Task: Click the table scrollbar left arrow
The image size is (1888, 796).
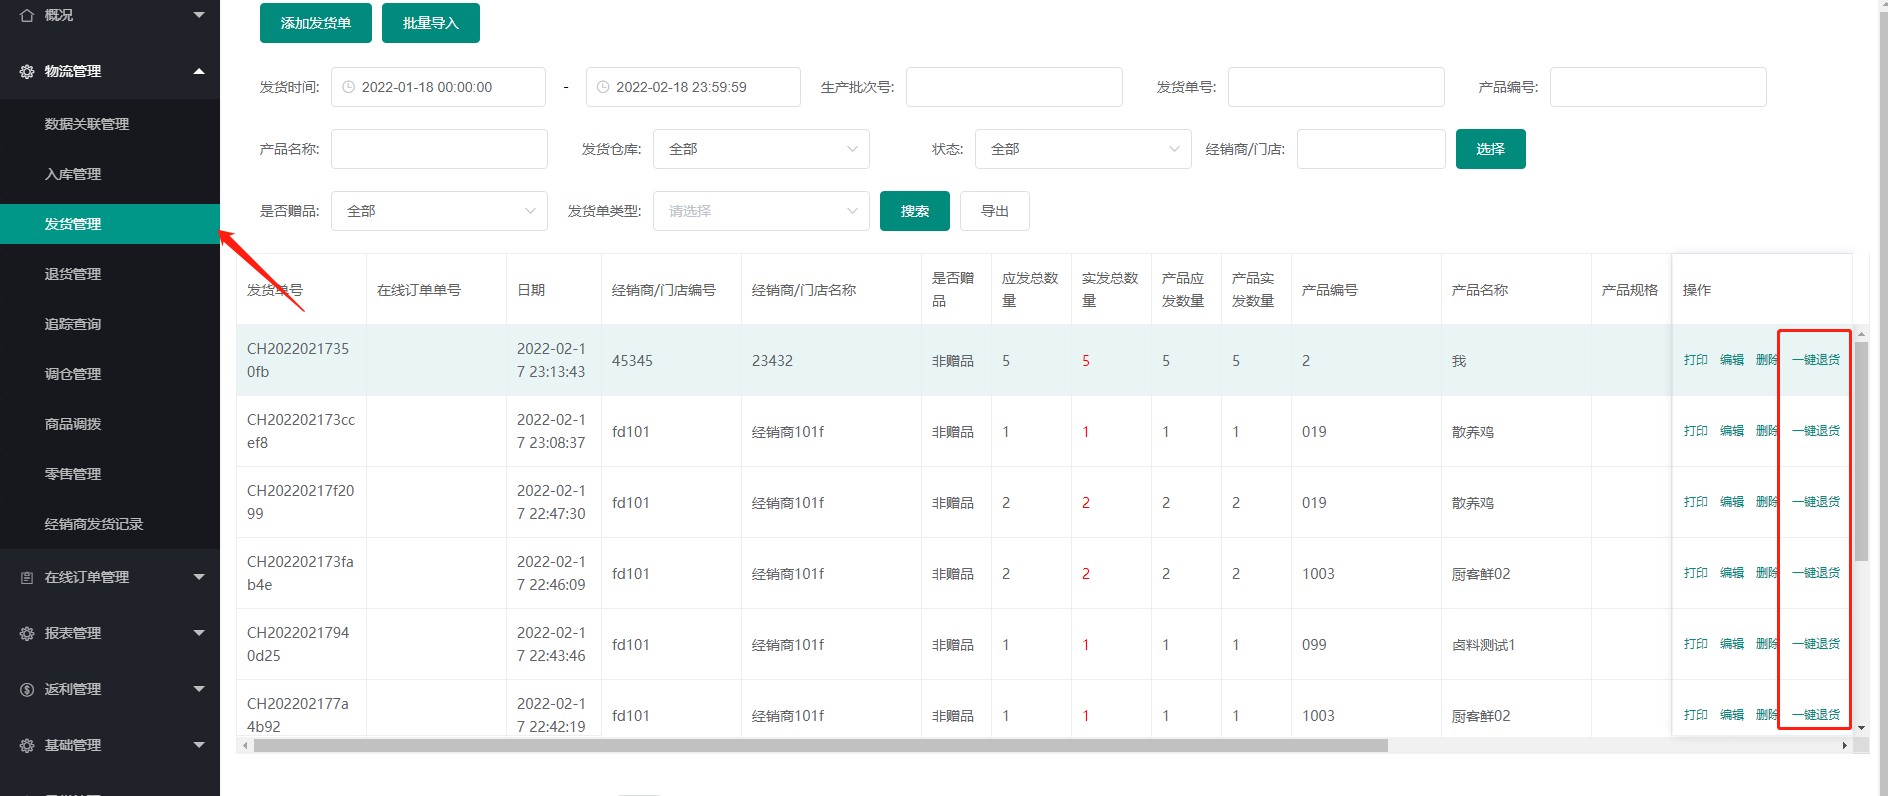Action: pyautogui.click(x=245, y=745)
